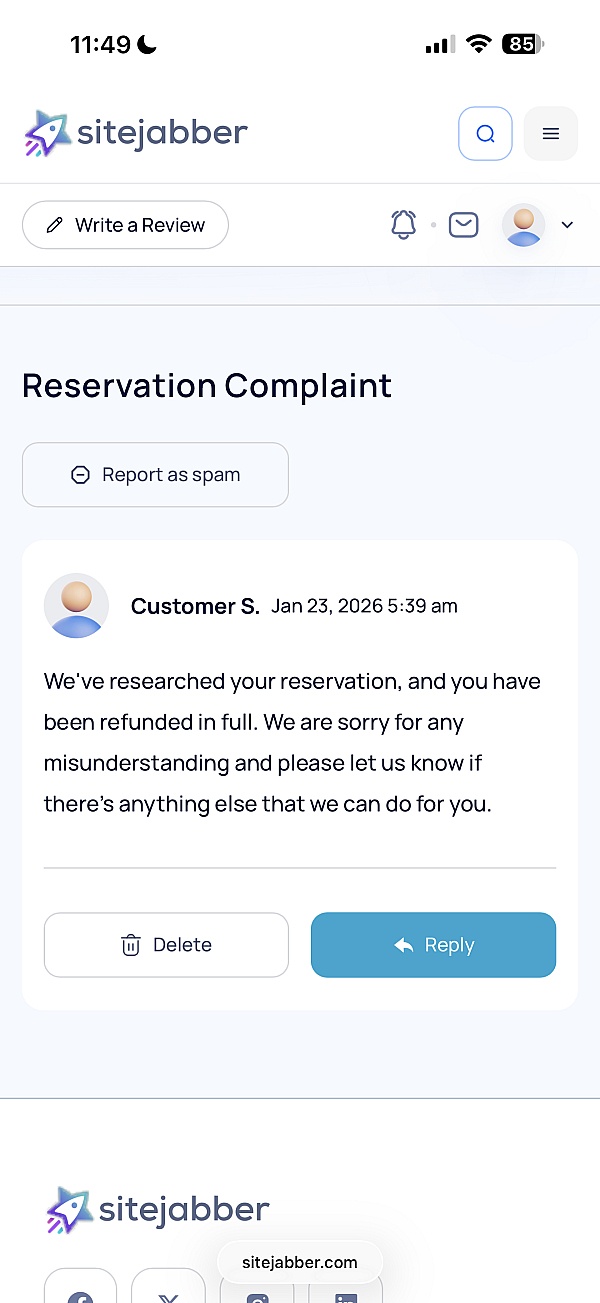This screenshot has height=1303, width=600.
Task: Reply to the Customer S. message
Action: (433, 945)
